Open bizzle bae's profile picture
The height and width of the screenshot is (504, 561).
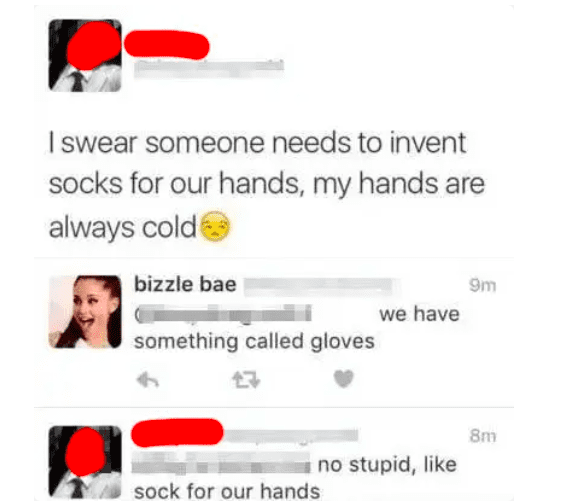coord(85,312)
